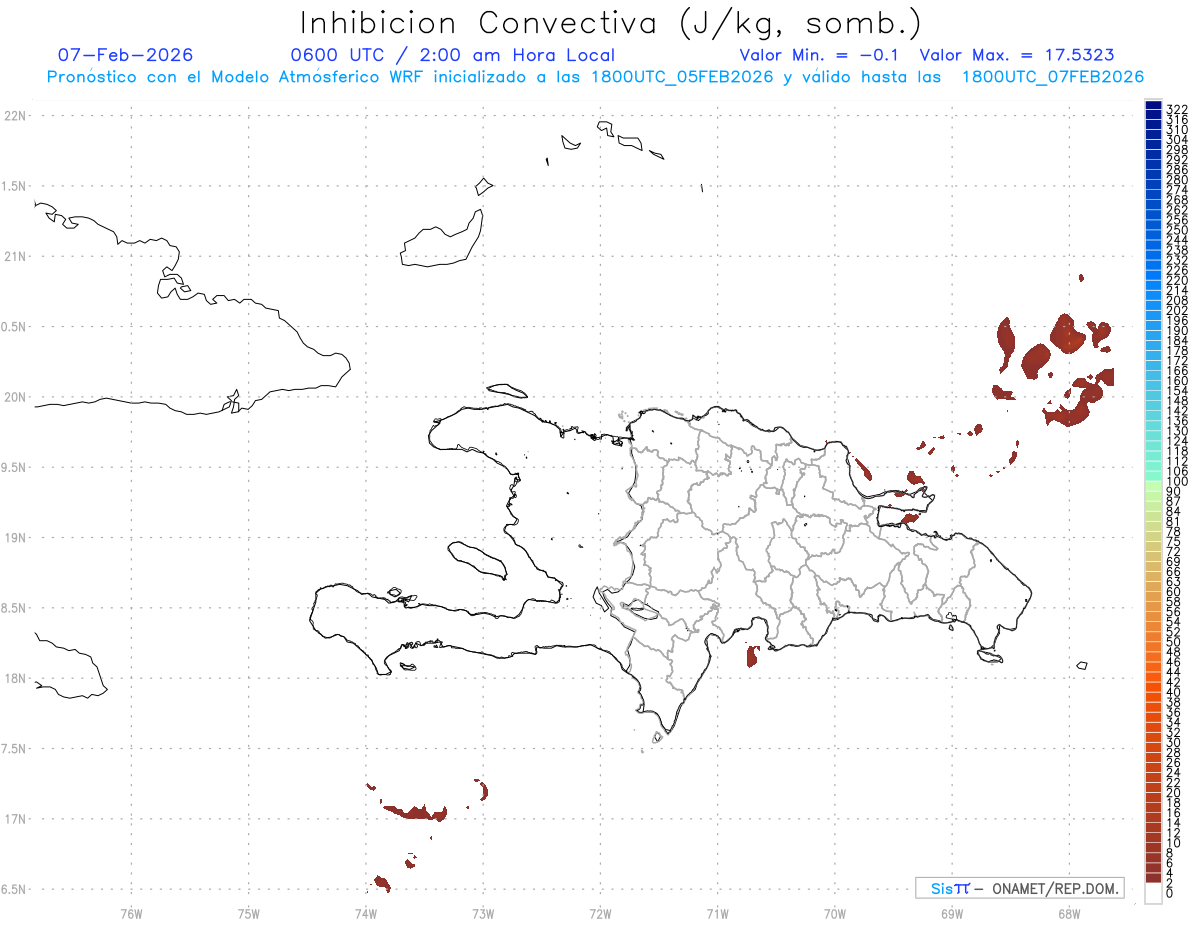Viewport: 1200px width, 927px height.
Task: Click the '22N' latitude label
Action: click(15, 116)
